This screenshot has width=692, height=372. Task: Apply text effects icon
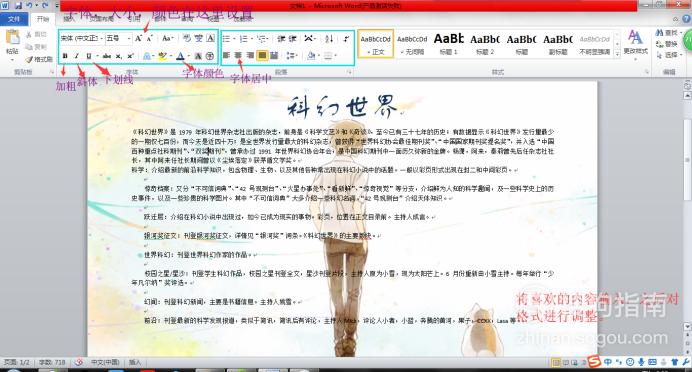tap(147, 56)
